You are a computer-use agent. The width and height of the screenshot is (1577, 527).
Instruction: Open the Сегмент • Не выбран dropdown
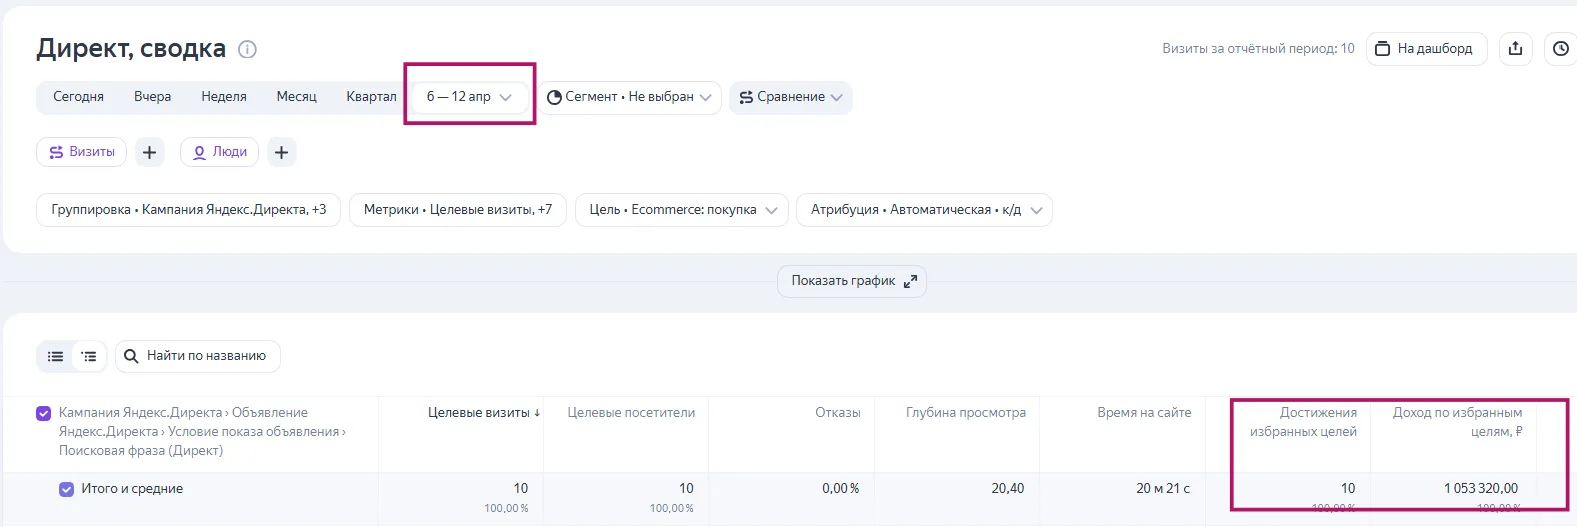630,97
